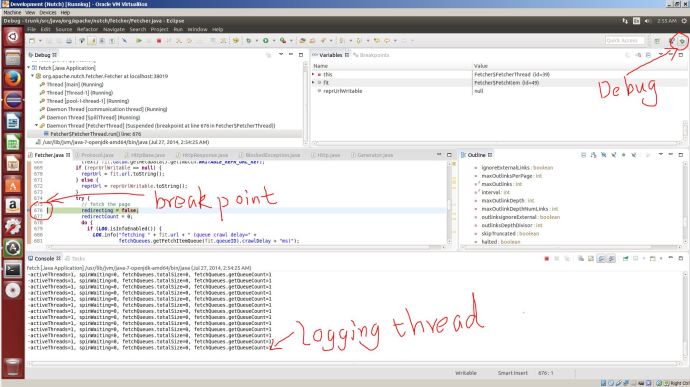Screen dimensions: 690x387
Task: Click the green Run launch icon
Action: [266, 41]
